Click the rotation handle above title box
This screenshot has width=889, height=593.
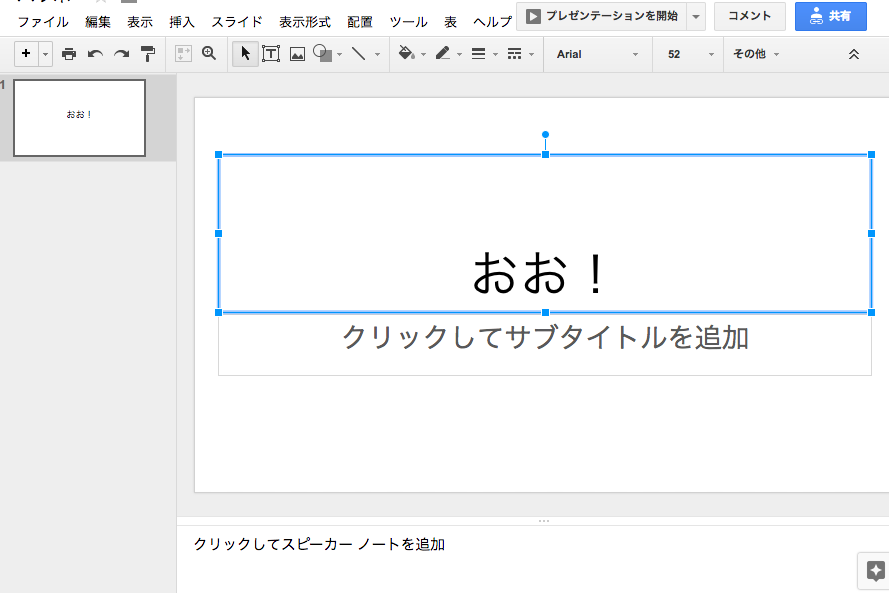tap(545, 134)
